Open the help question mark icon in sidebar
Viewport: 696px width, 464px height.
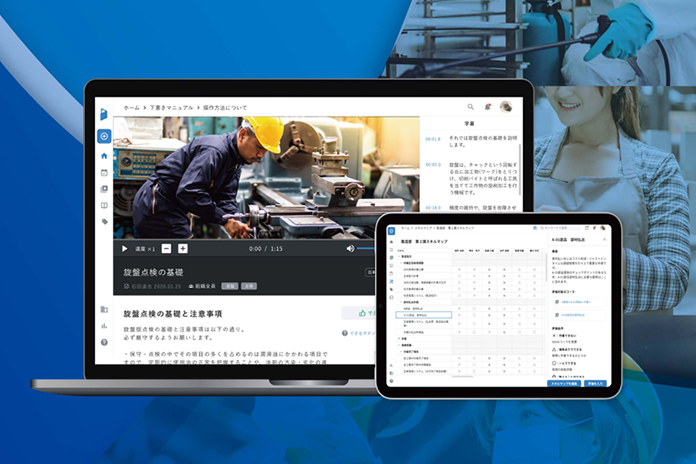pos(104,342)
